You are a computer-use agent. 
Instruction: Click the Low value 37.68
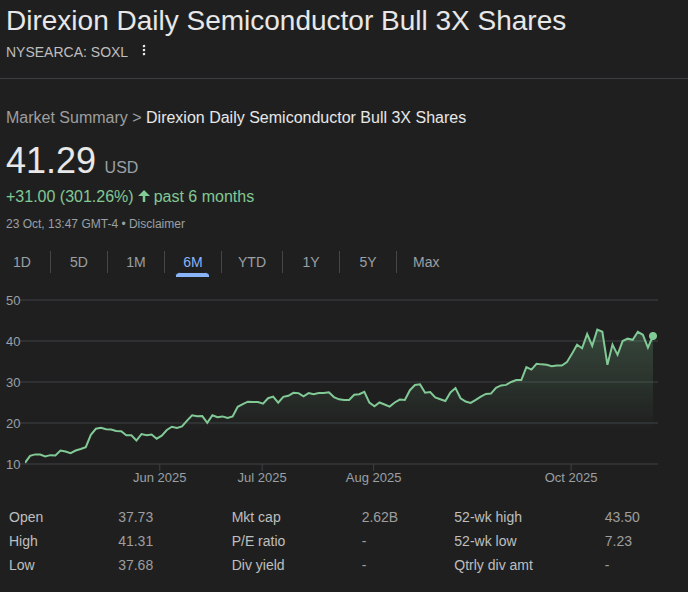[136, 565]
